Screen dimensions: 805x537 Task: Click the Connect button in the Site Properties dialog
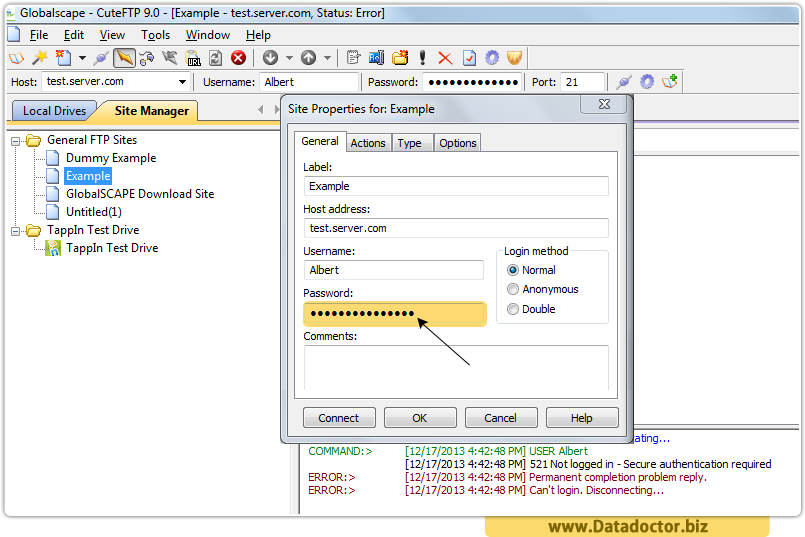tap(339, 418)
